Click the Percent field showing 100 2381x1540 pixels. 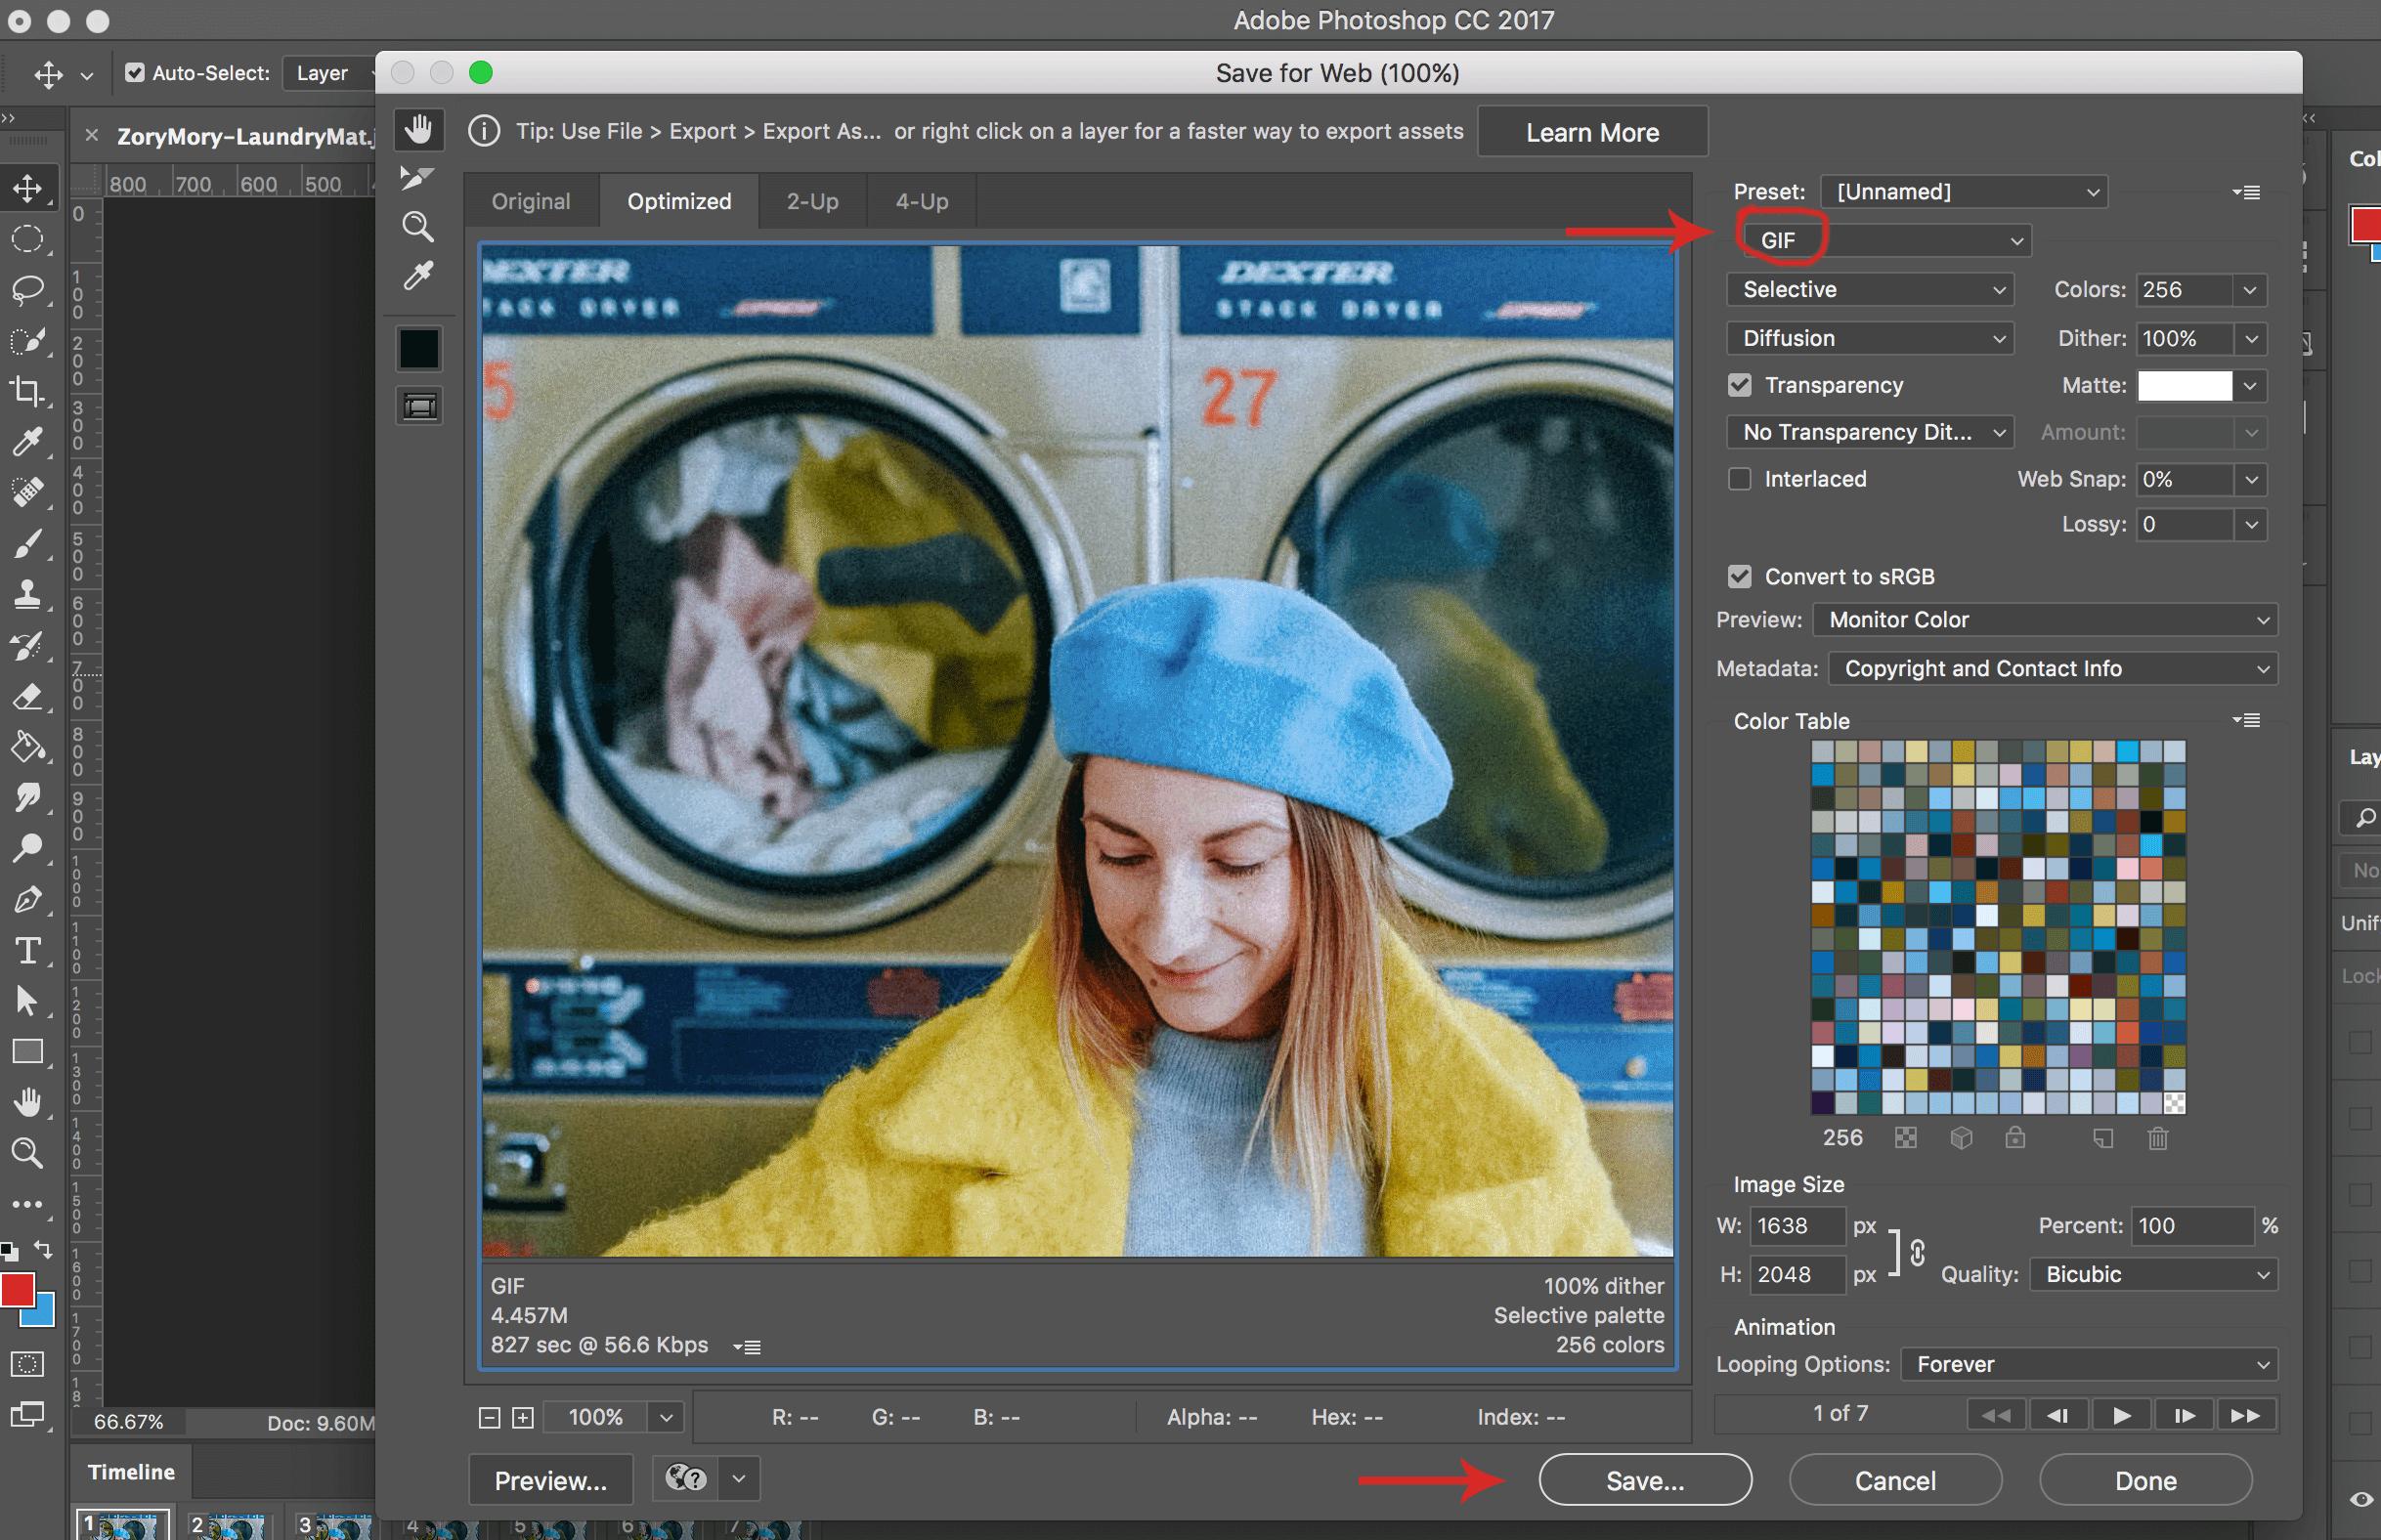[x=2192, y=1225]
